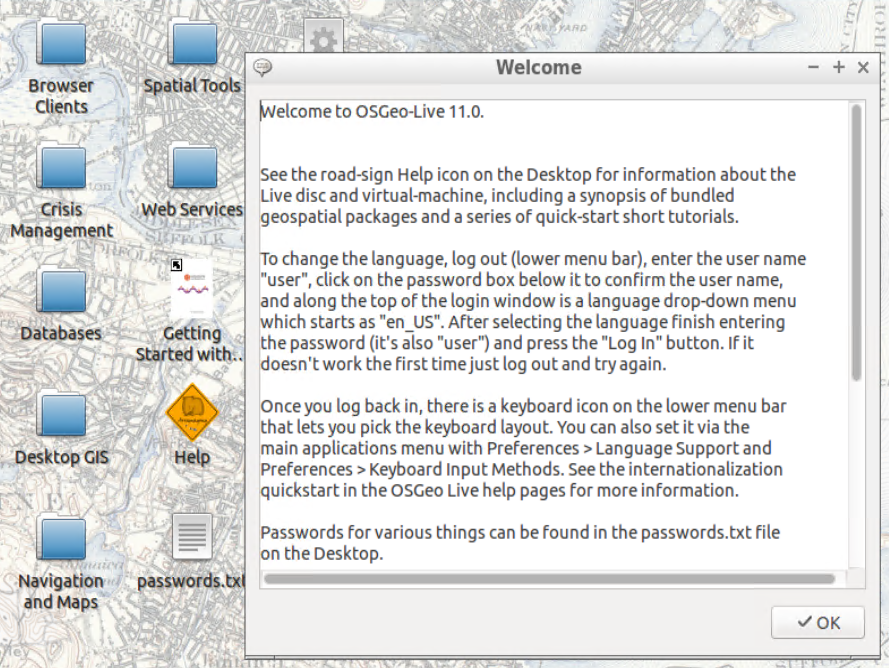Open the Getting Started document shortcut
889x668 pixels.
pos(192,289)
